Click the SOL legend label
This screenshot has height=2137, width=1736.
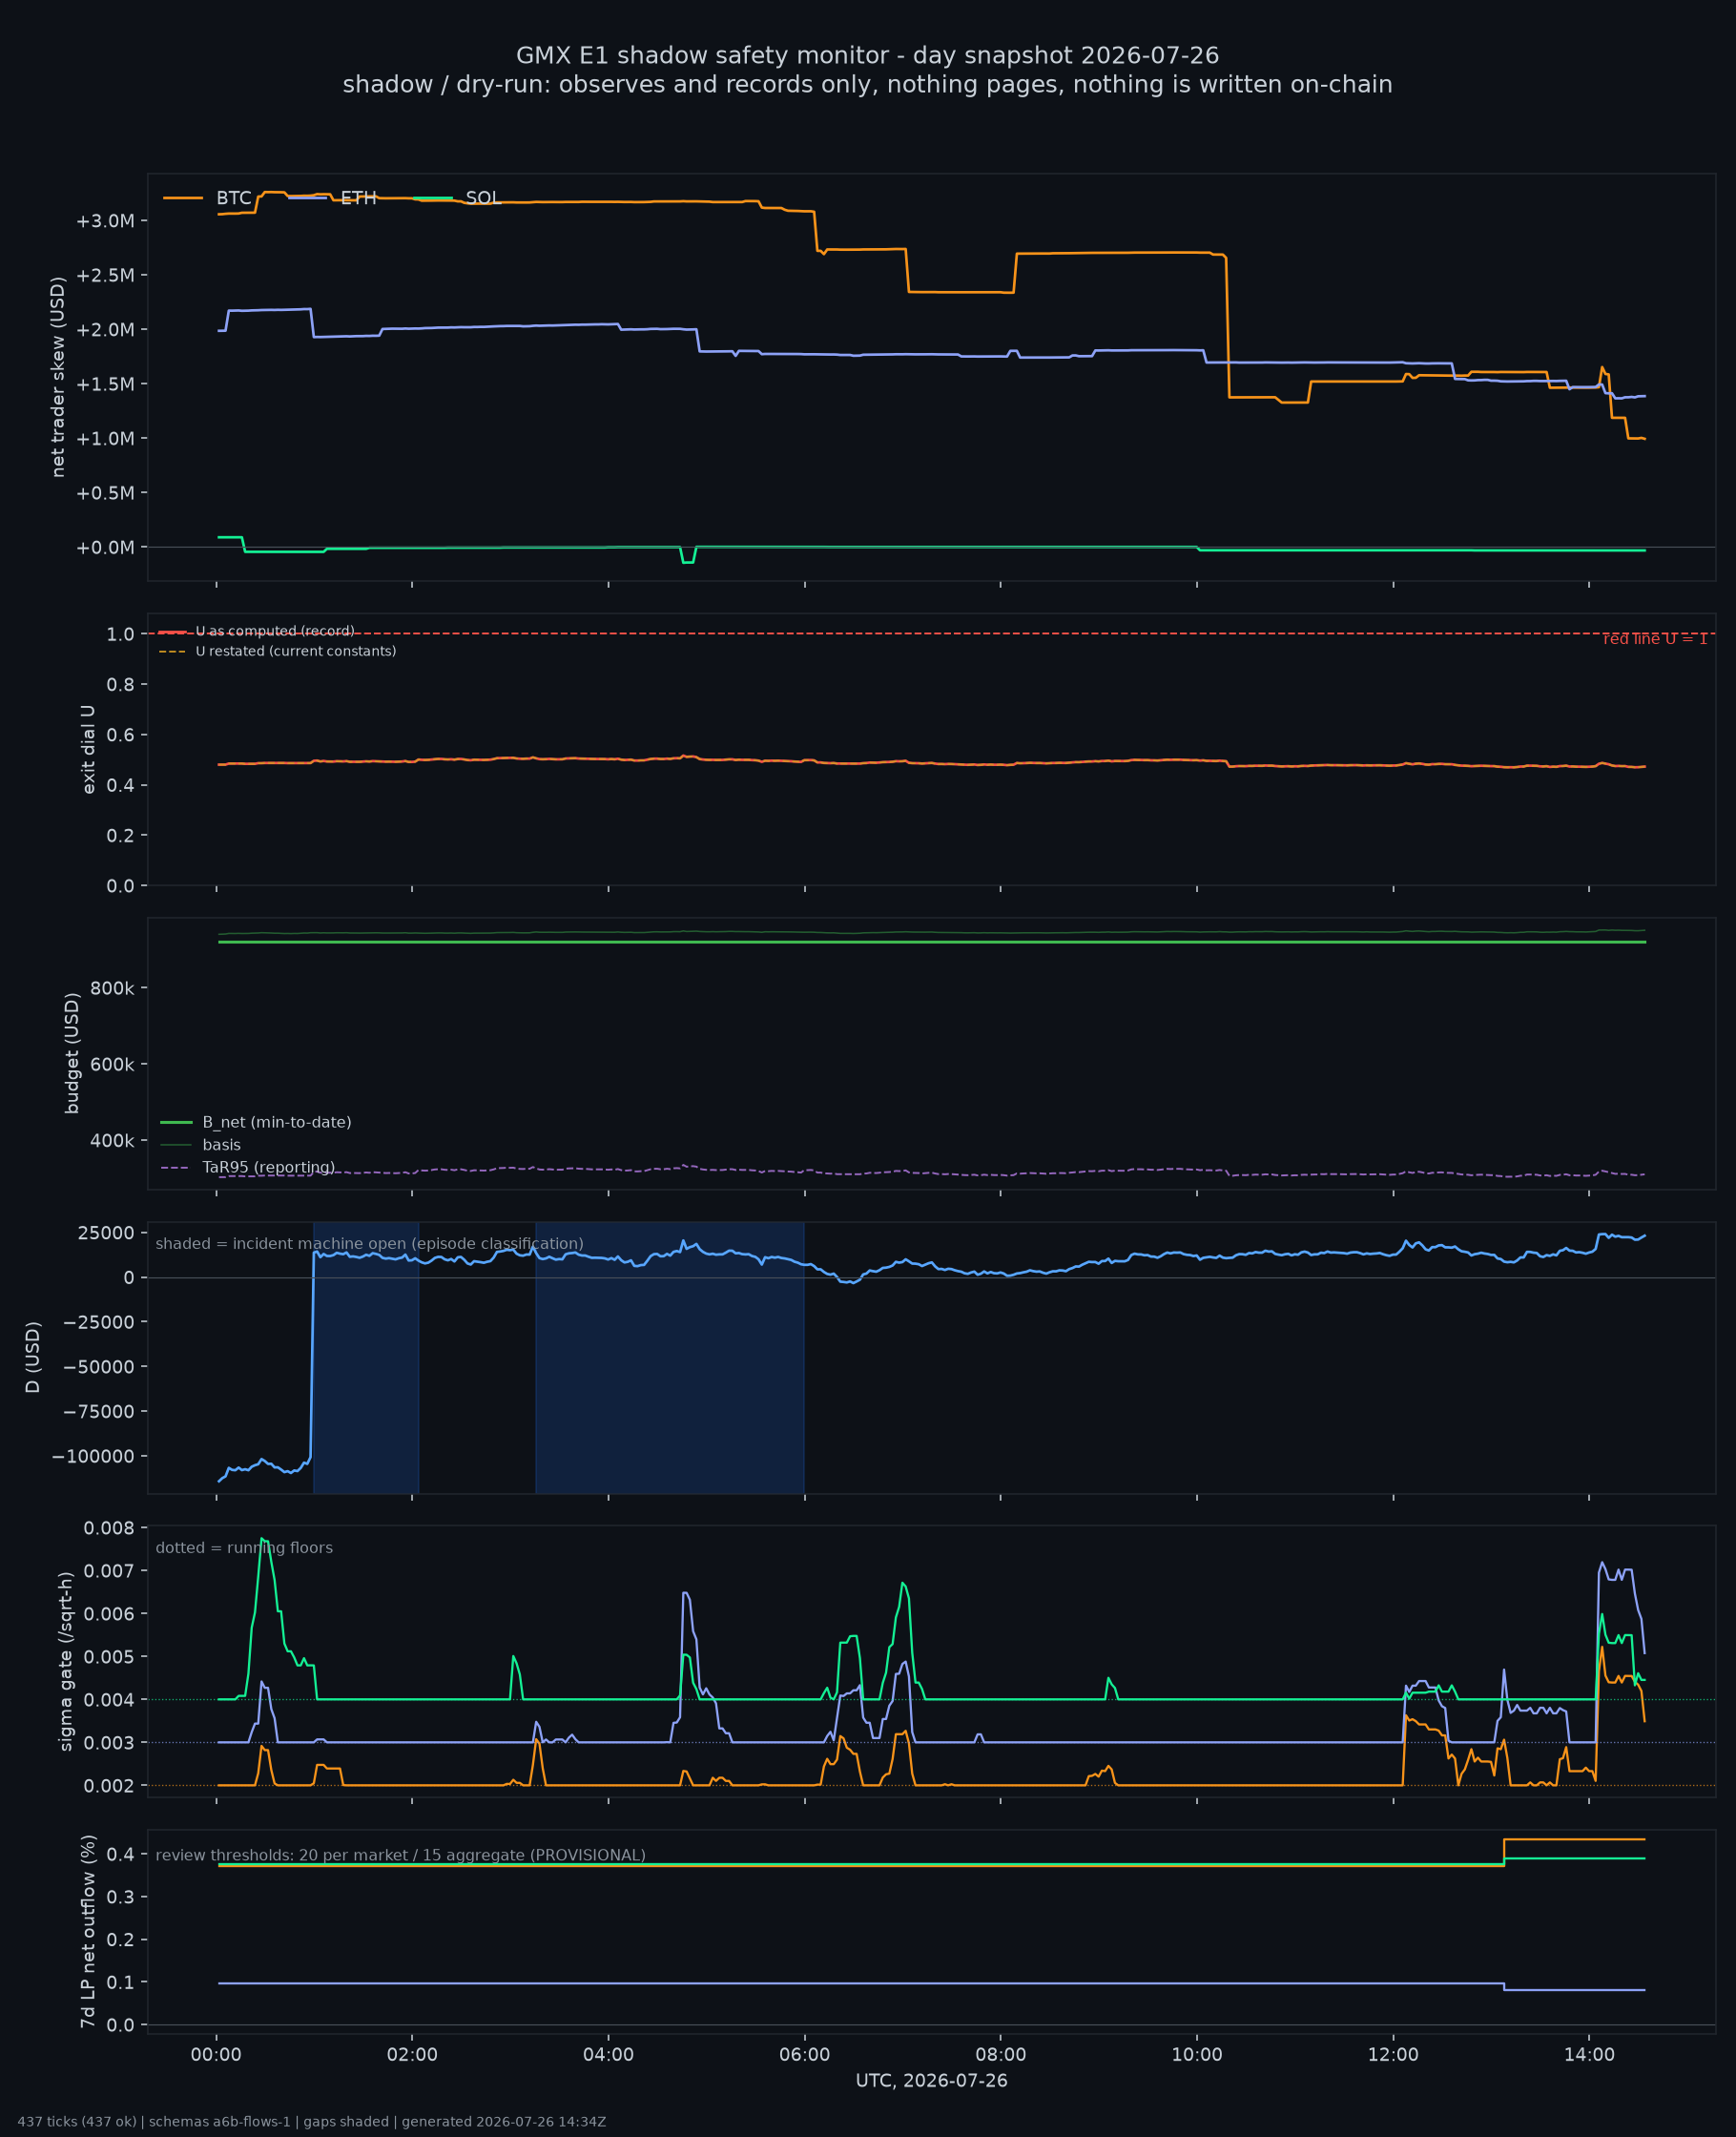483,198
